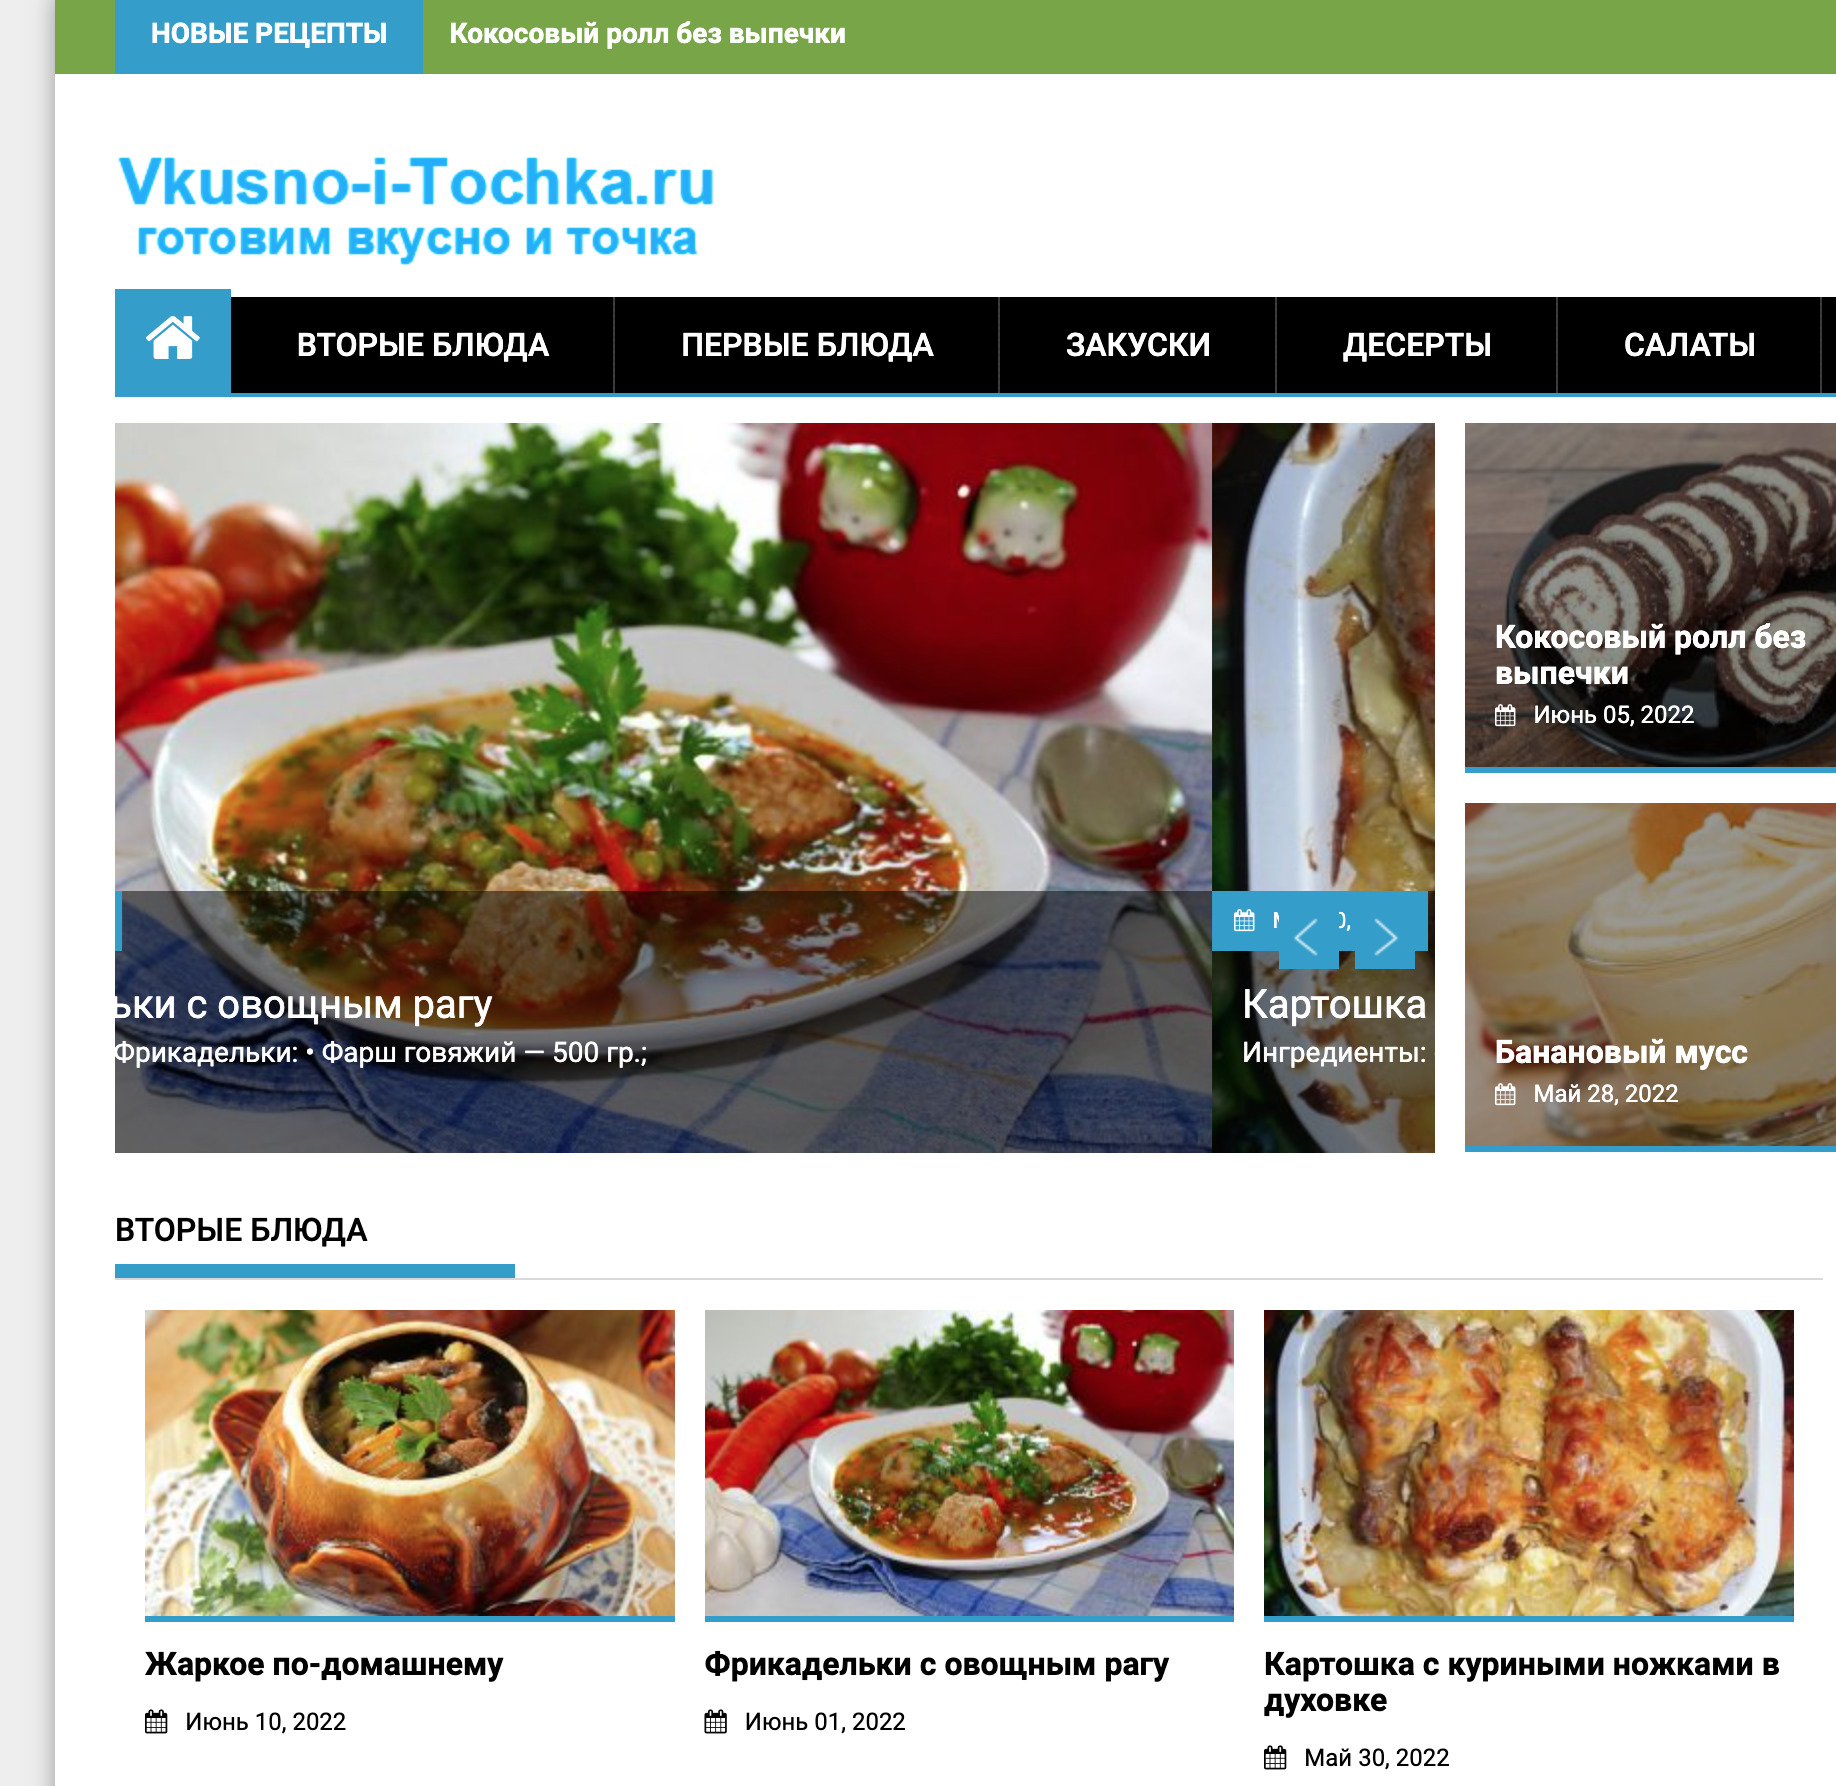
Task: Select Закуски in the navigation bar
Action: point(1138,345)
